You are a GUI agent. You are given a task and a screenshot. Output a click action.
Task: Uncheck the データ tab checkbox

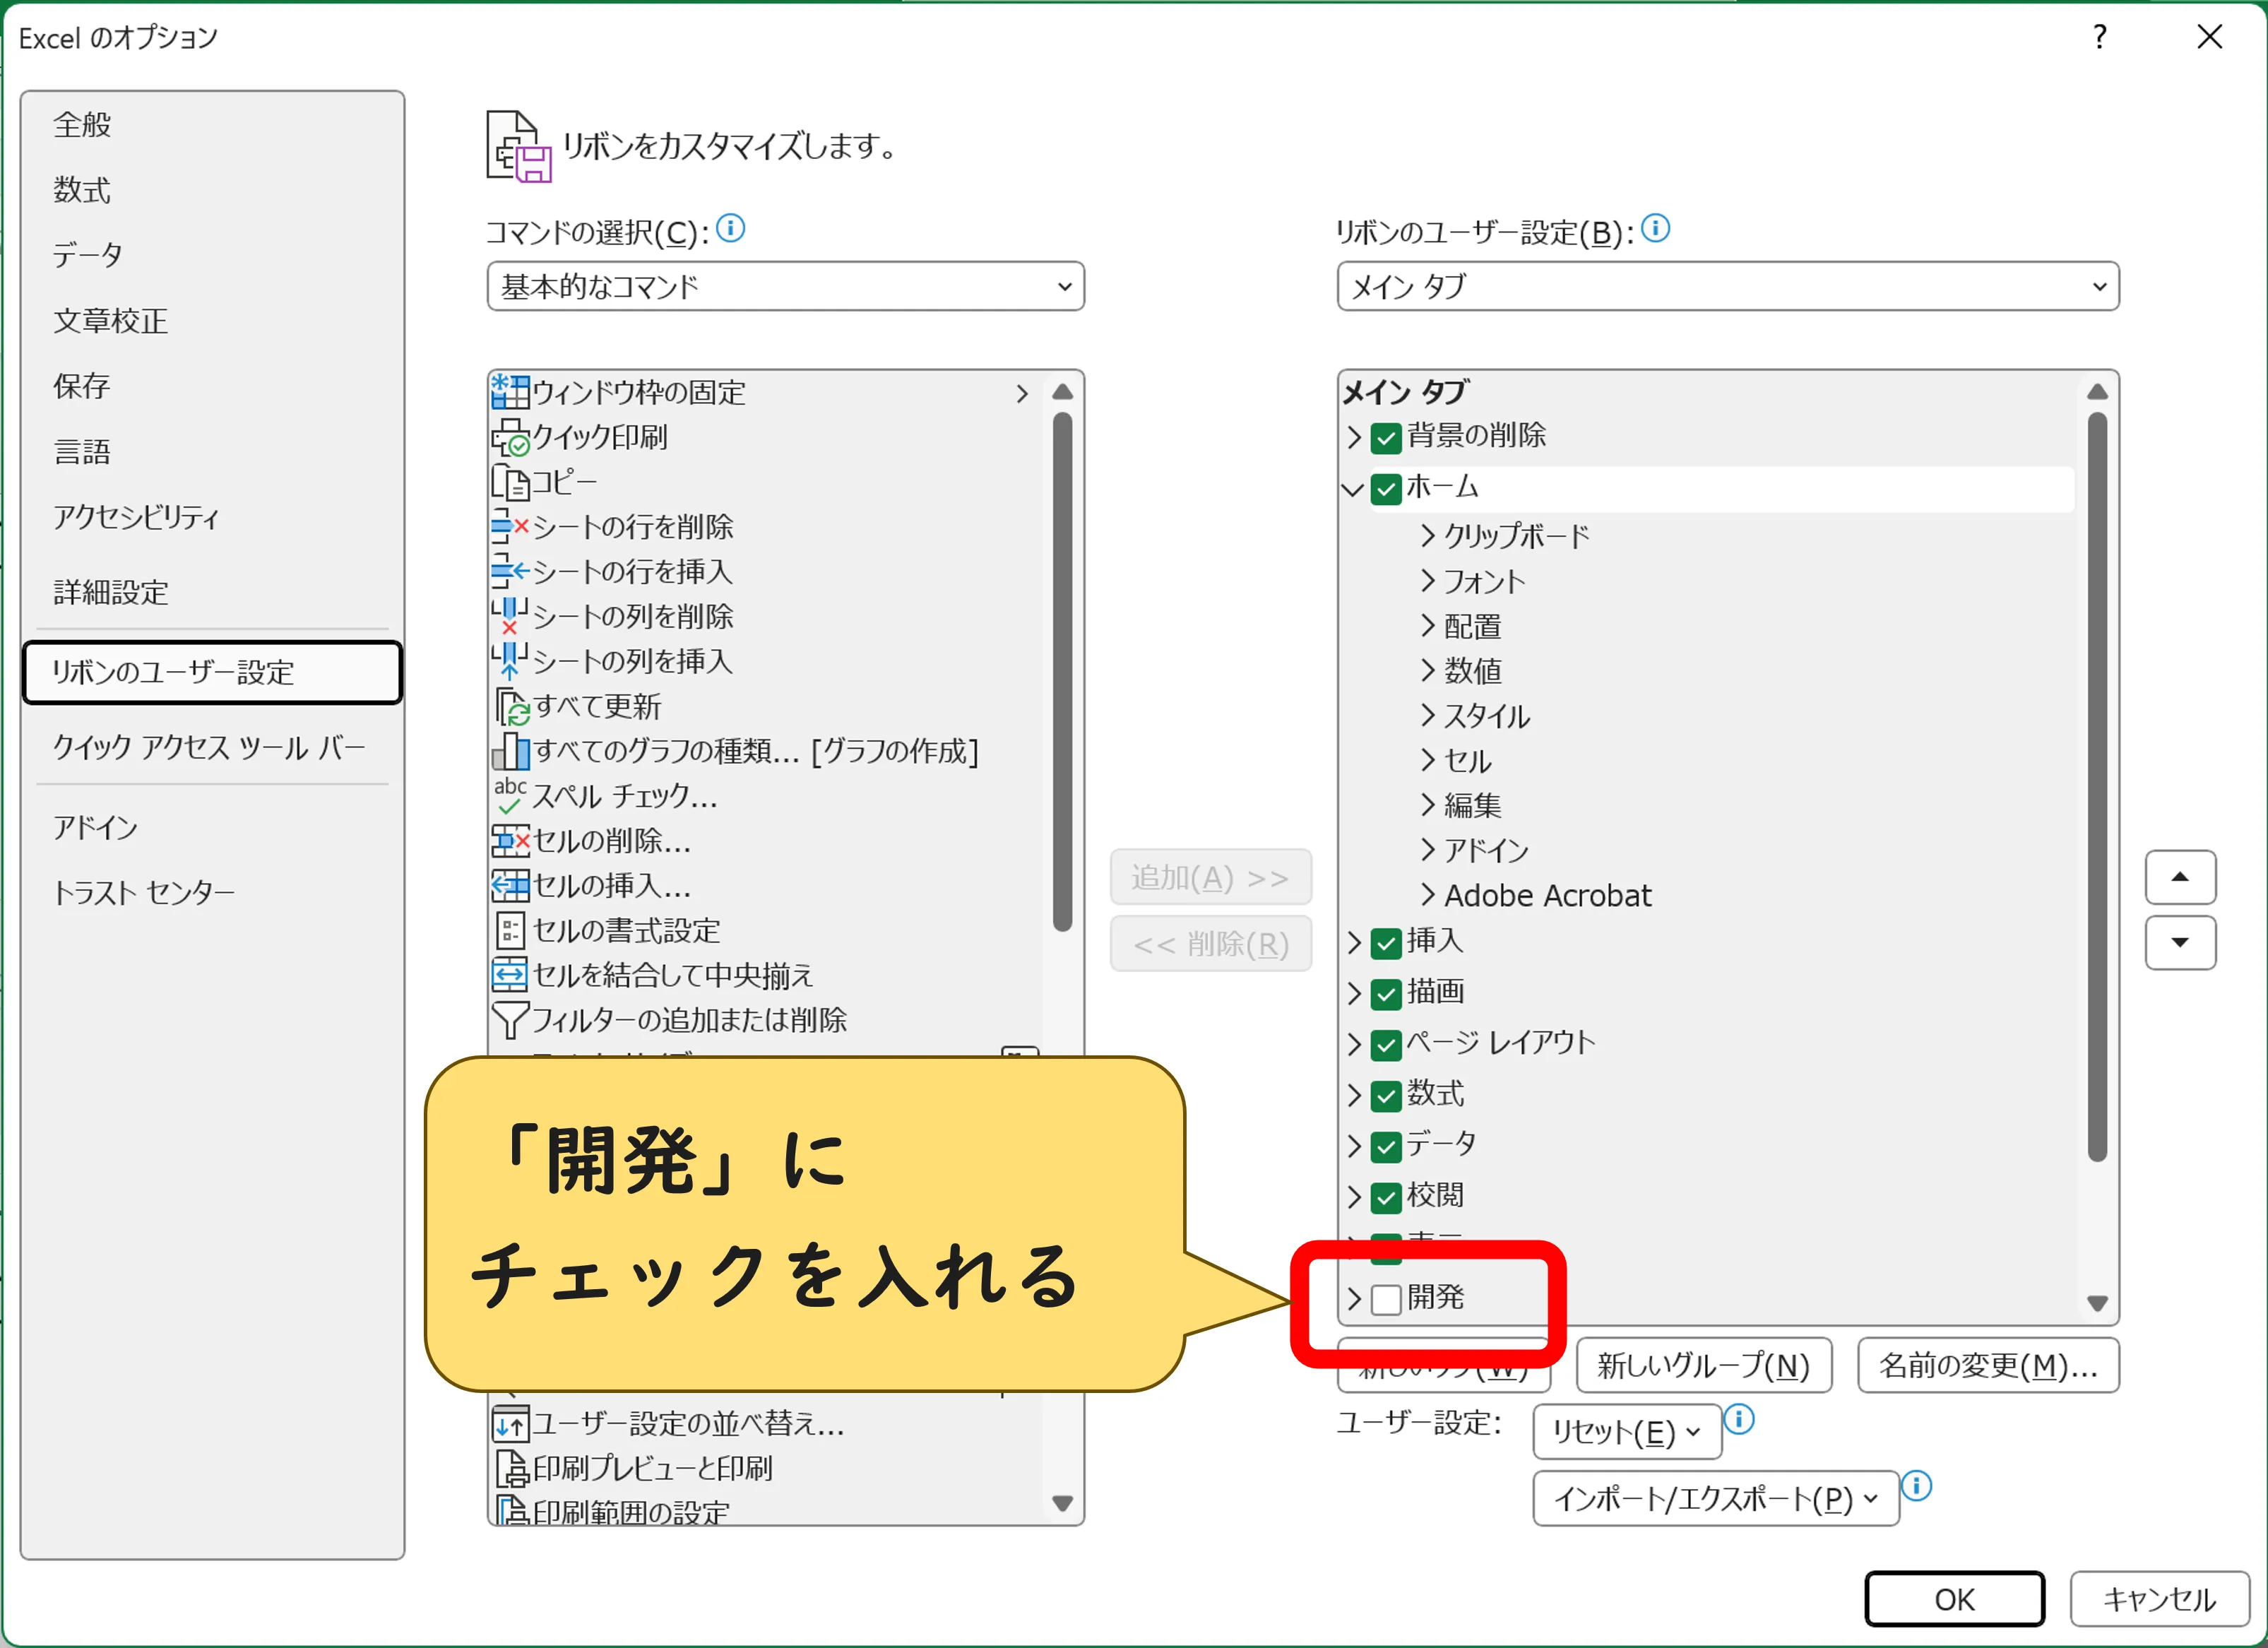[1386, 1146]
